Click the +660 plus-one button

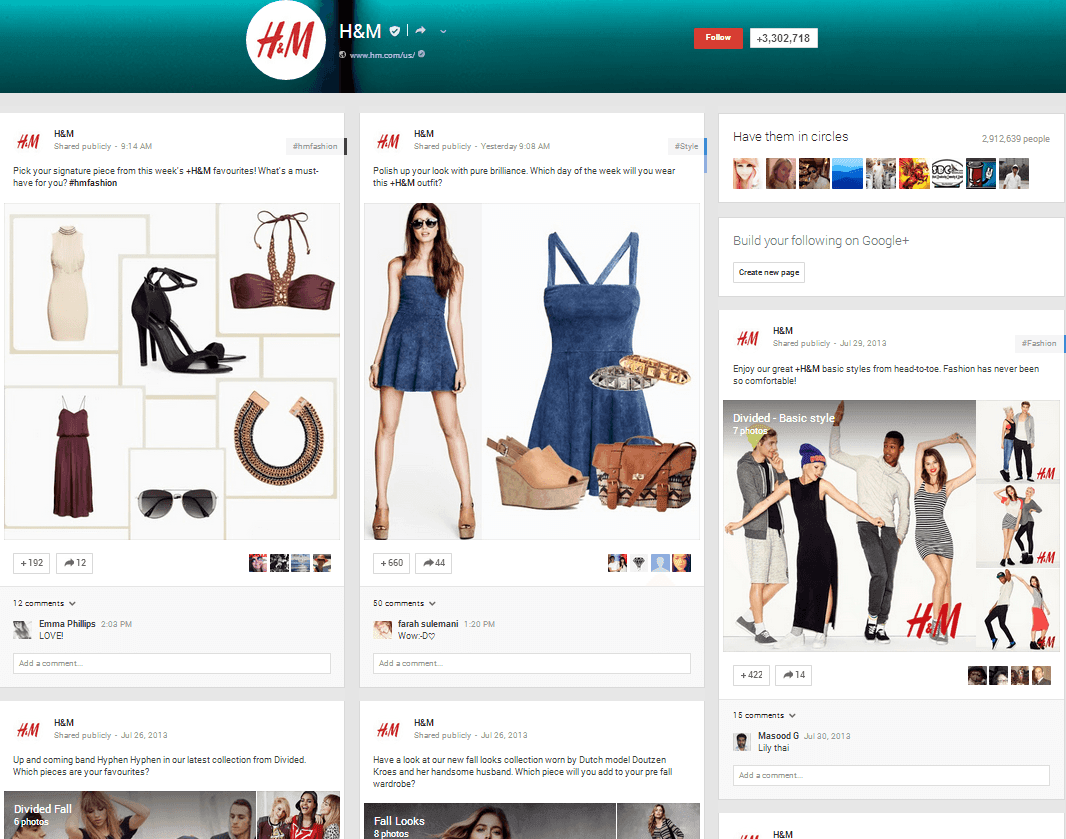pyautogui.click(x=391, y=563)
